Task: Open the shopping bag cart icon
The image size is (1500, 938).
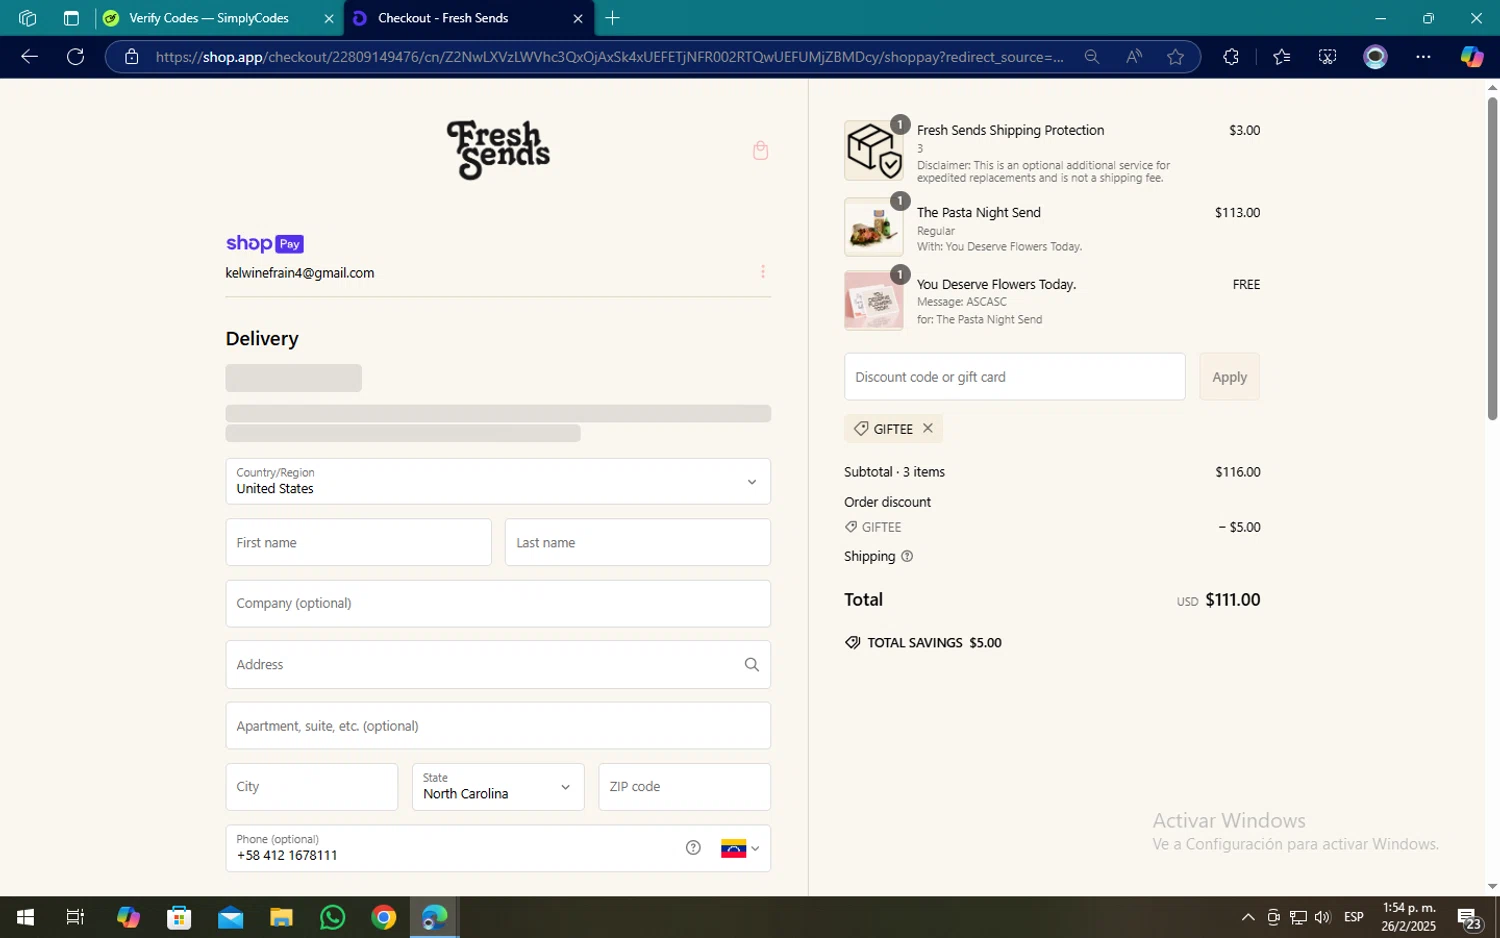Action: click(x=760, y=150)
